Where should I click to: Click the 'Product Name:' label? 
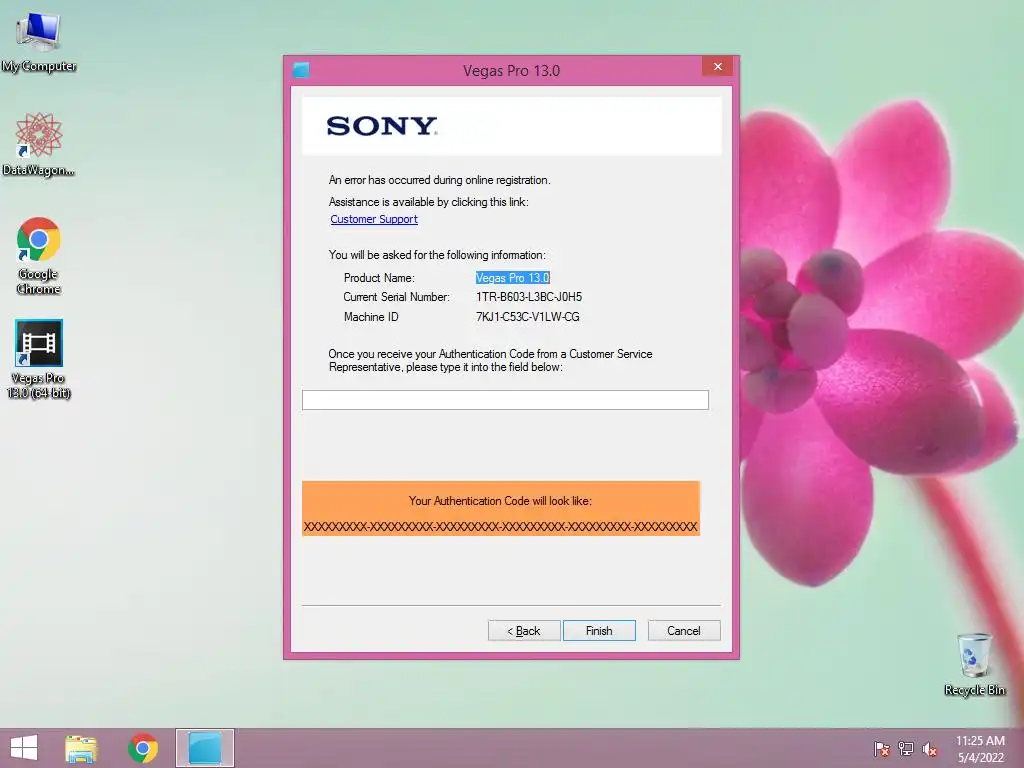[379, 278]
